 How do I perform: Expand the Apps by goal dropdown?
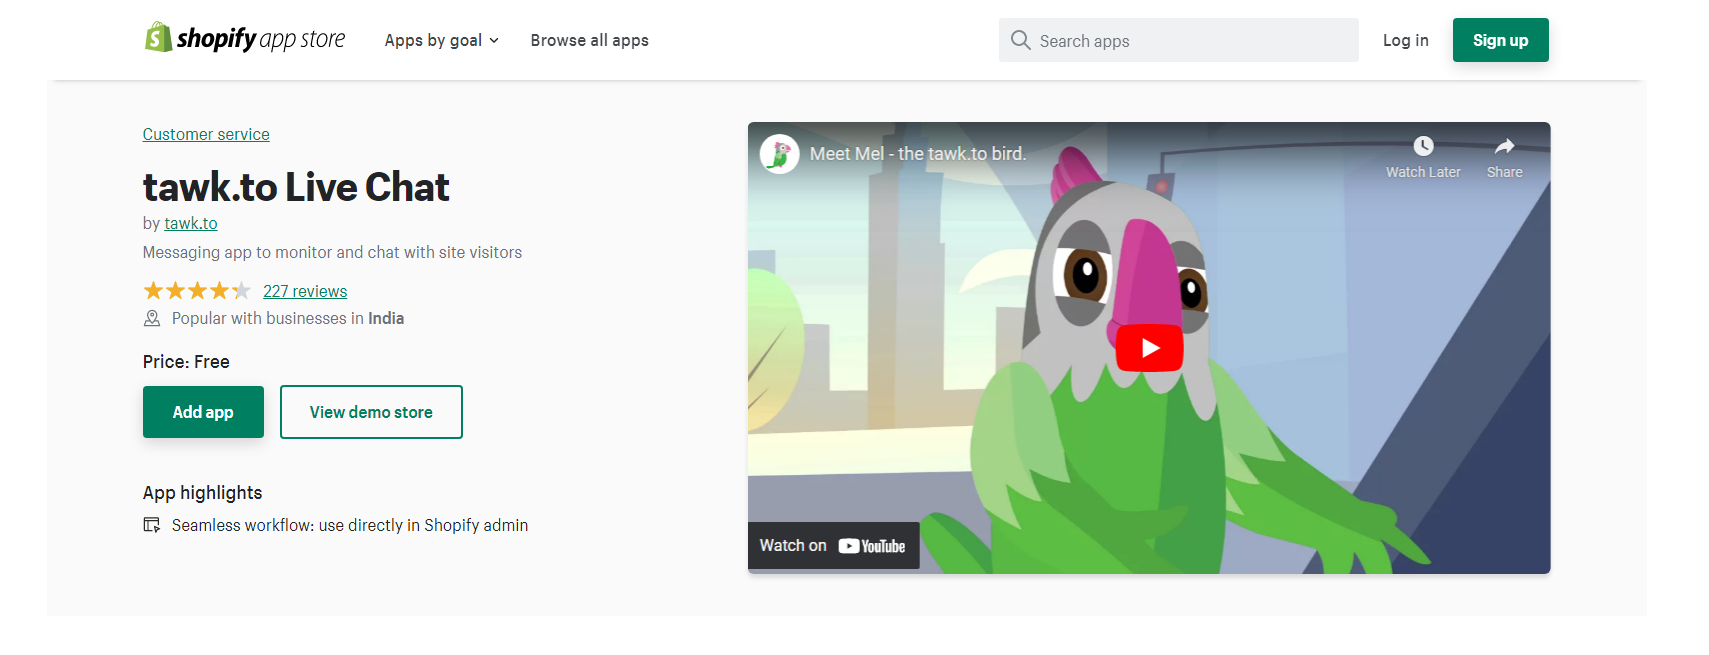point(442,40)
